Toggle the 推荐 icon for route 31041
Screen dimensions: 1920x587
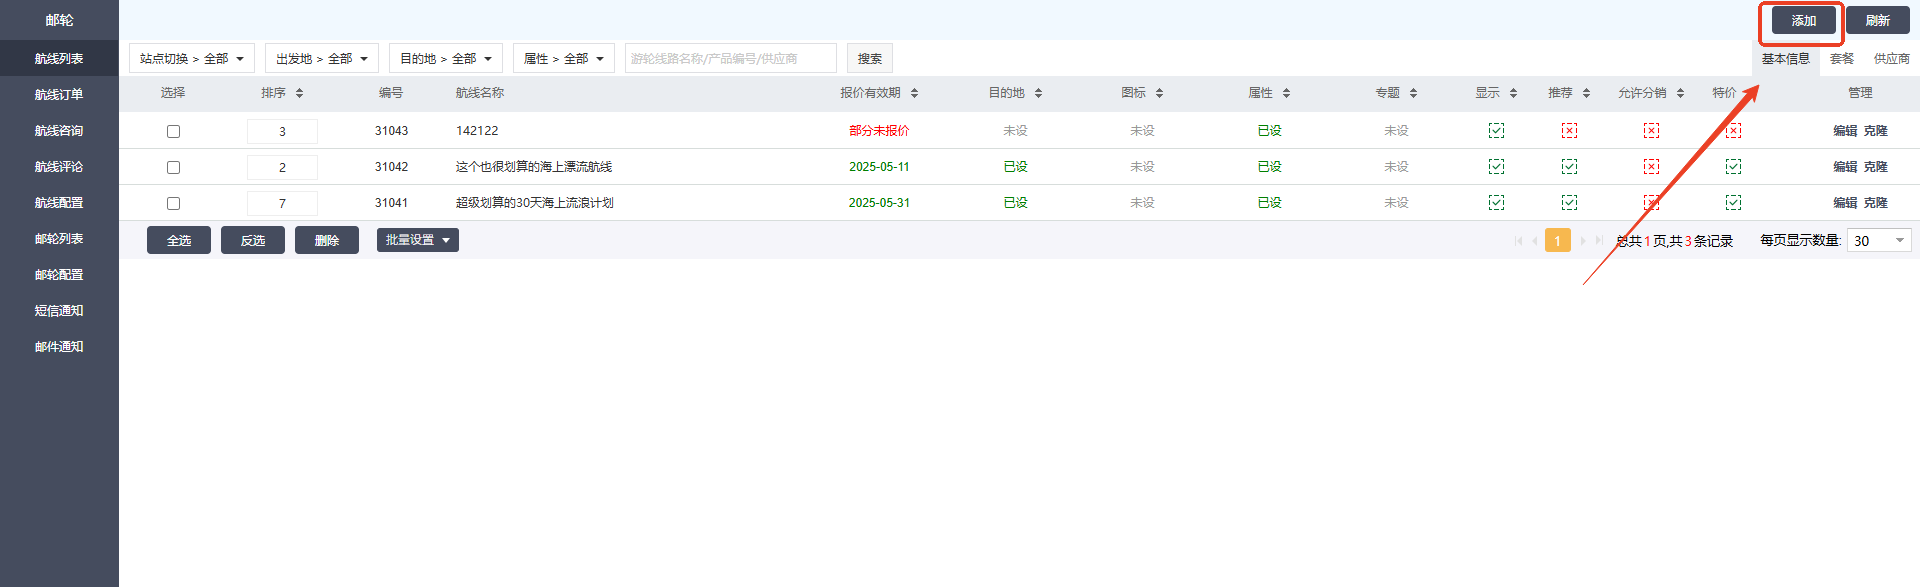(x=1569, y=203)
